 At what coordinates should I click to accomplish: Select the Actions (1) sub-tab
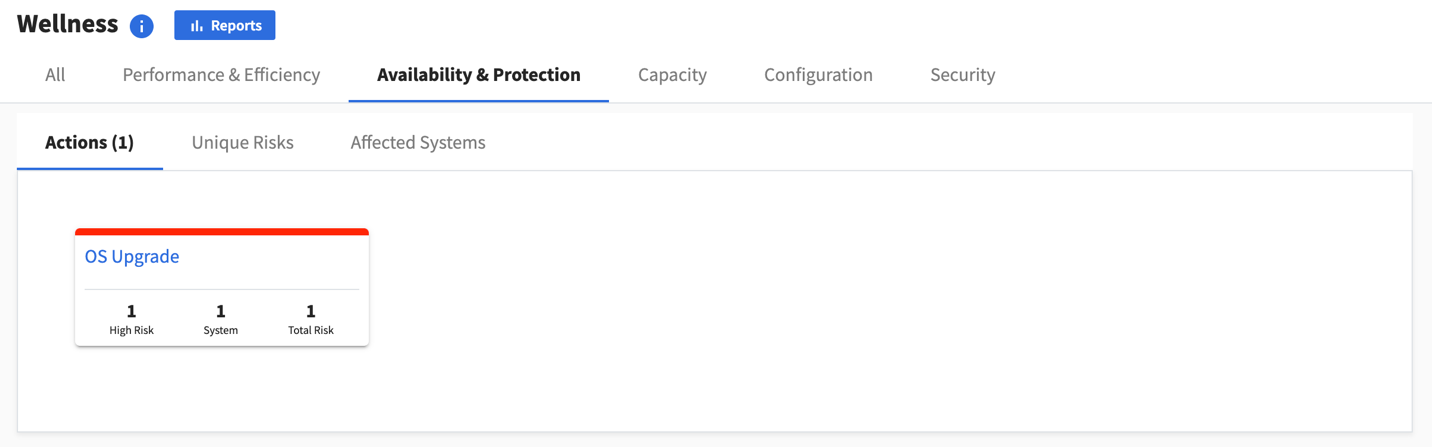tap(90, 142)
